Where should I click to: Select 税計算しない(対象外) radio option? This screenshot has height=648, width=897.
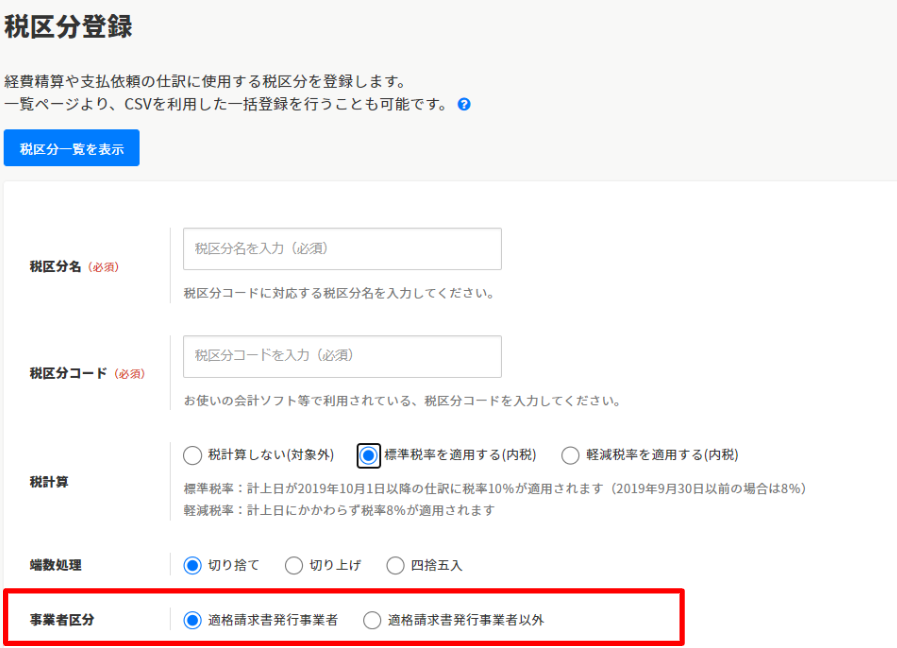pyautogui.click(x=193, y=456)
